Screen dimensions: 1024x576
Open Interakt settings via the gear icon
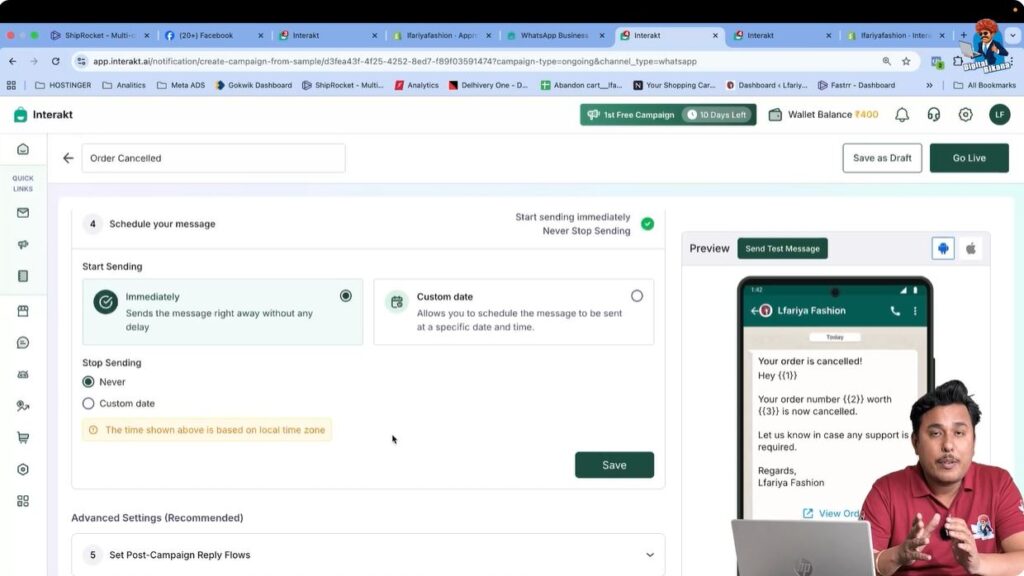965,114
